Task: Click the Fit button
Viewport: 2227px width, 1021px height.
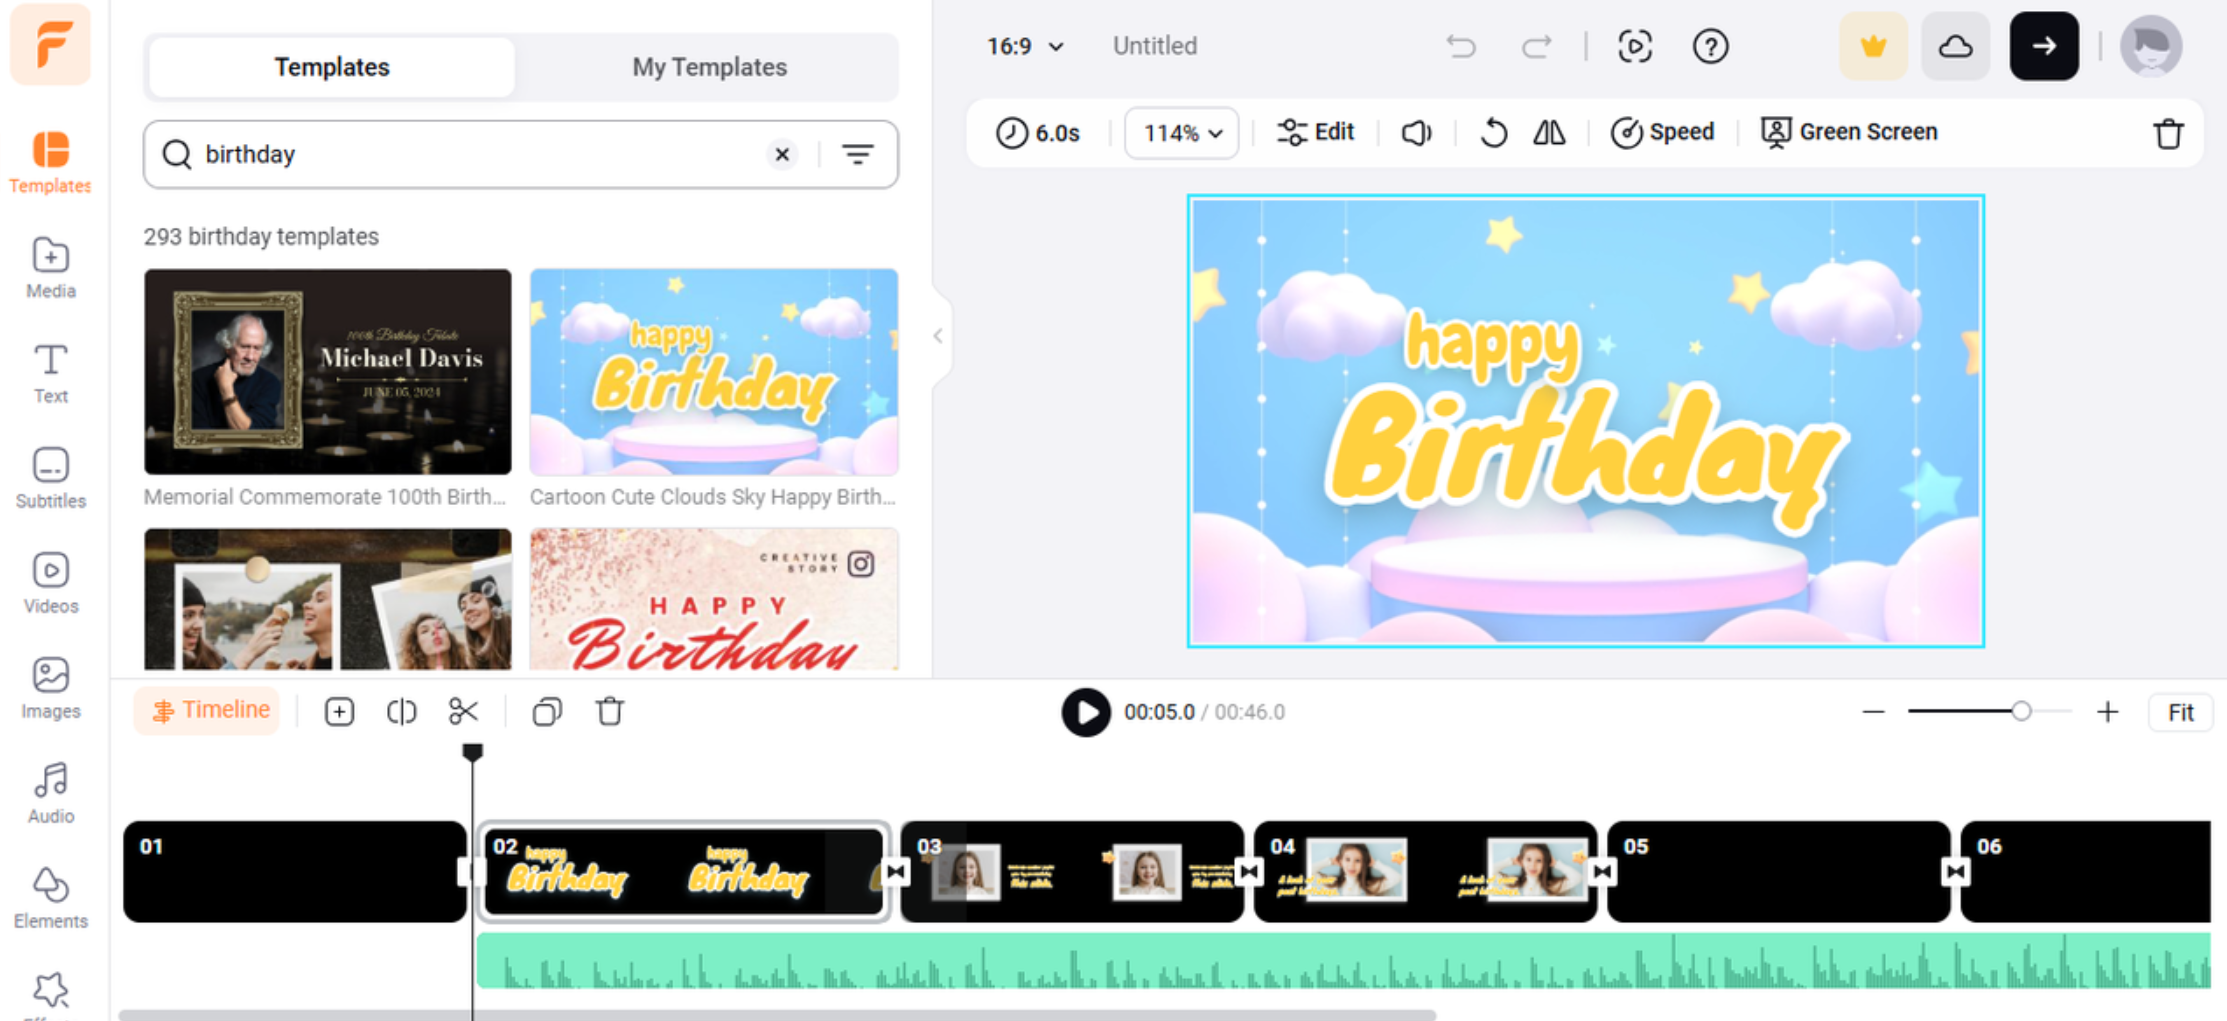Action: [2180, 711]
